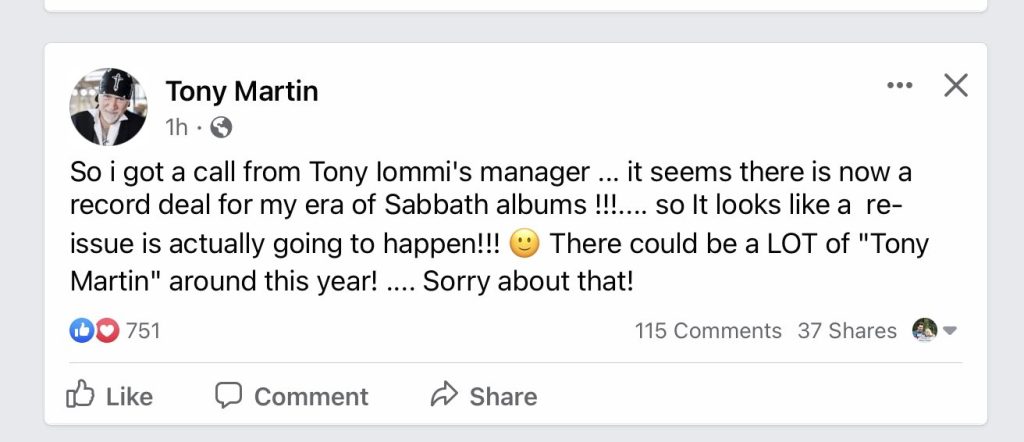Viewport: 1024px width, 442px height.
Task: Open the three-dots post options menu
Action: click(900, 87)
